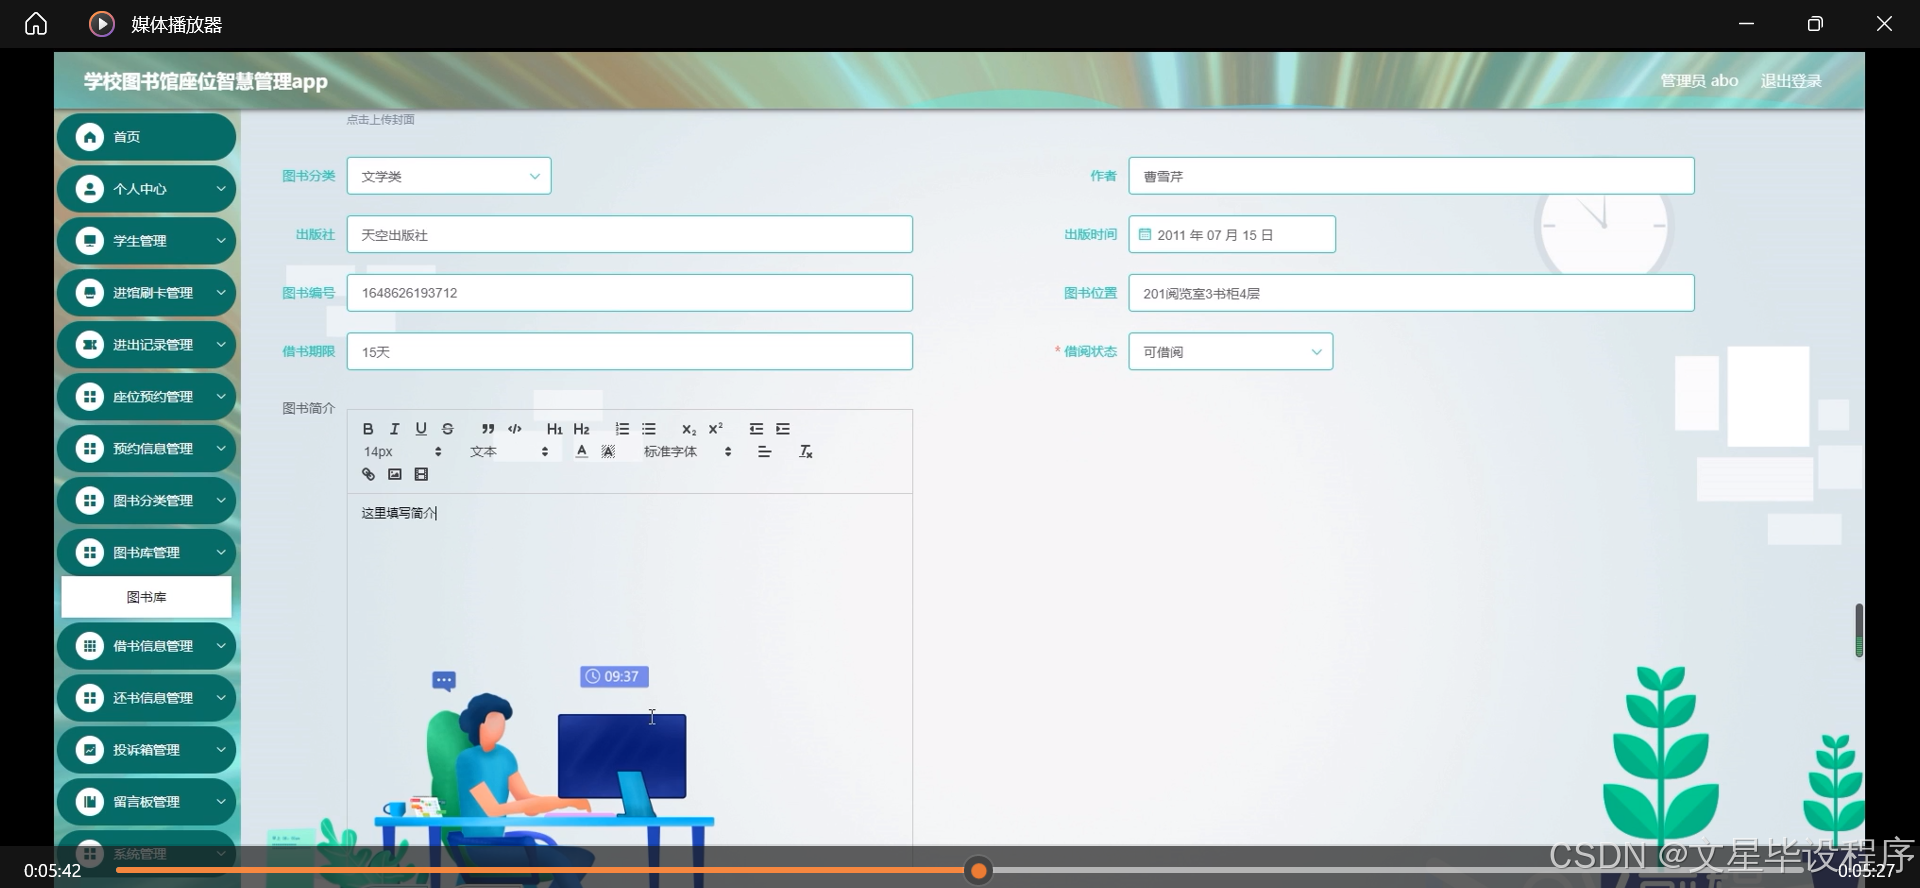
Task: Go to 首页 in the sidebar
Action: click(146, 137)
